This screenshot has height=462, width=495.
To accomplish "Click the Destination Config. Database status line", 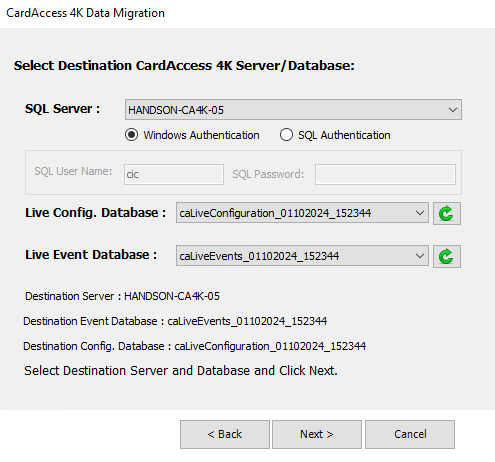I will 194,346.
